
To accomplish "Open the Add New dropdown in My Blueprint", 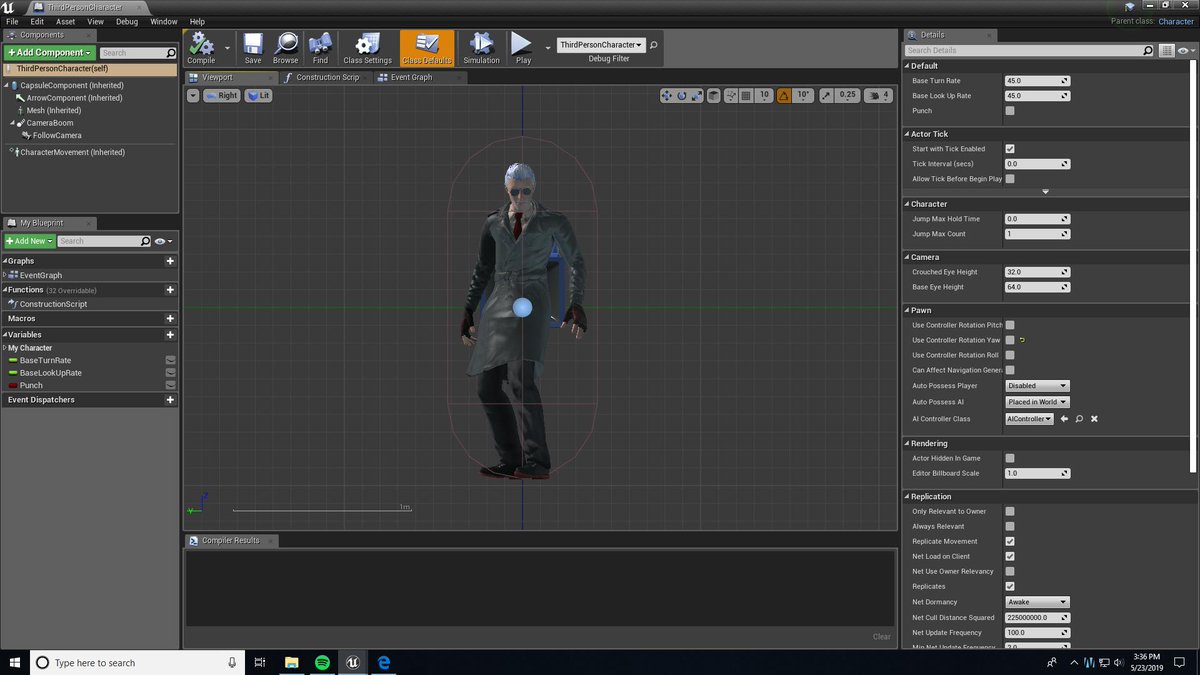I will pyautogui.click(x=29, y=241).
